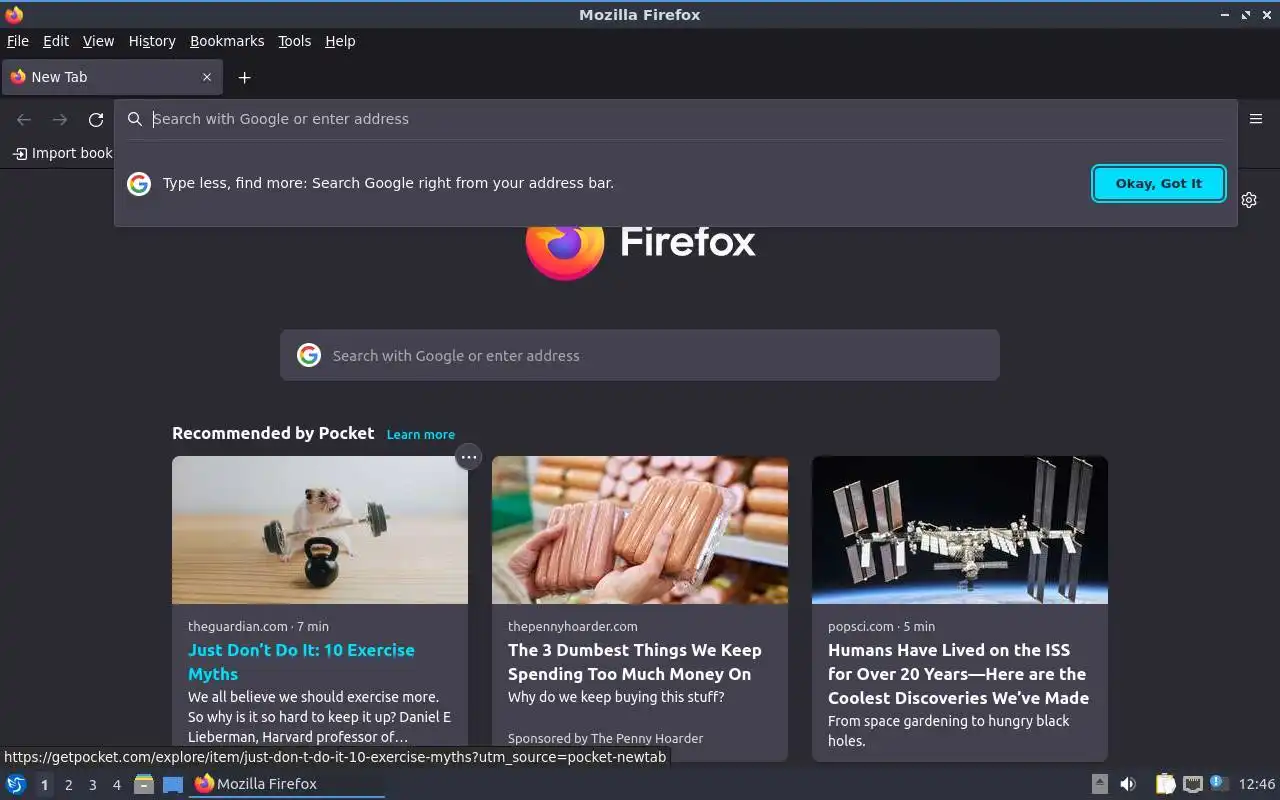Click the back navigation arrow
Viewport: 1280px width, 800px height.
tap(24, 120)
